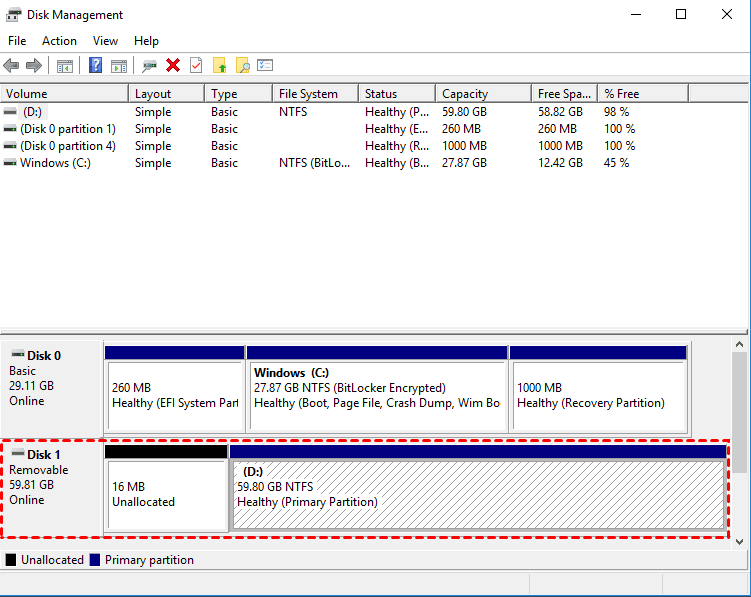Open the View menu

105,41
